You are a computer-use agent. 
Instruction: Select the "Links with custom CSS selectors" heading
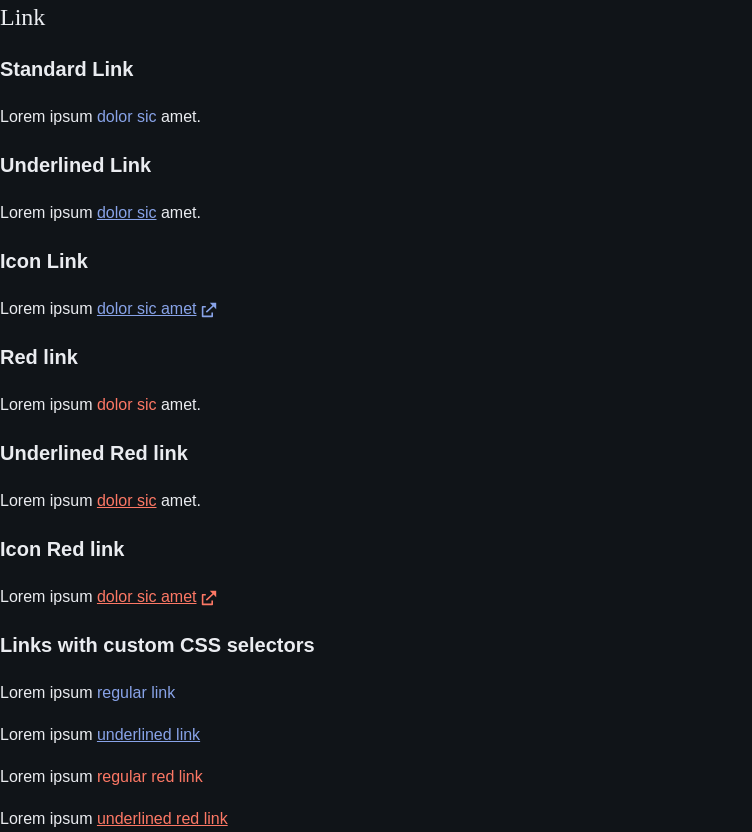(157, 646)
